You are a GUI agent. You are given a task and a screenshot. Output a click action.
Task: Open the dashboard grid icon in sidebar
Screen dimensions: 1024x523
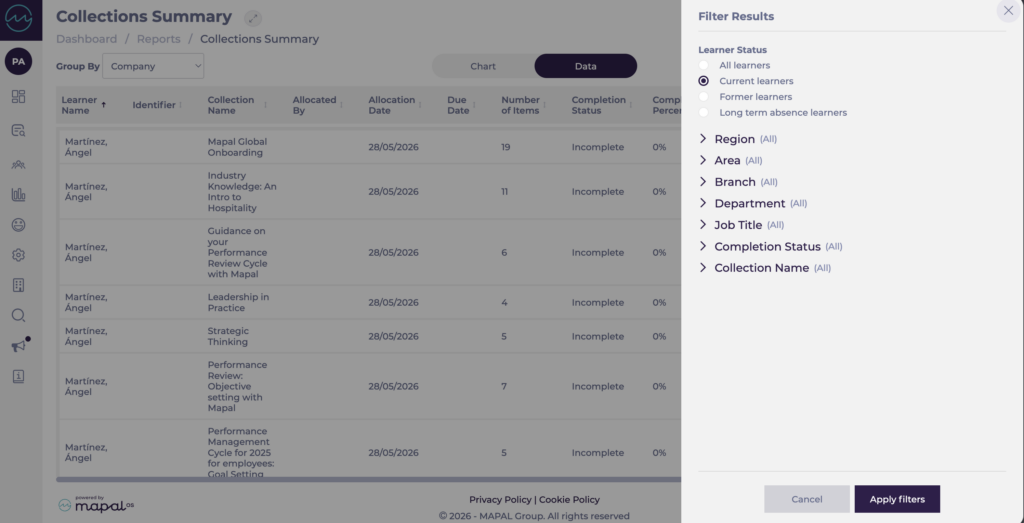click(18, 97)
